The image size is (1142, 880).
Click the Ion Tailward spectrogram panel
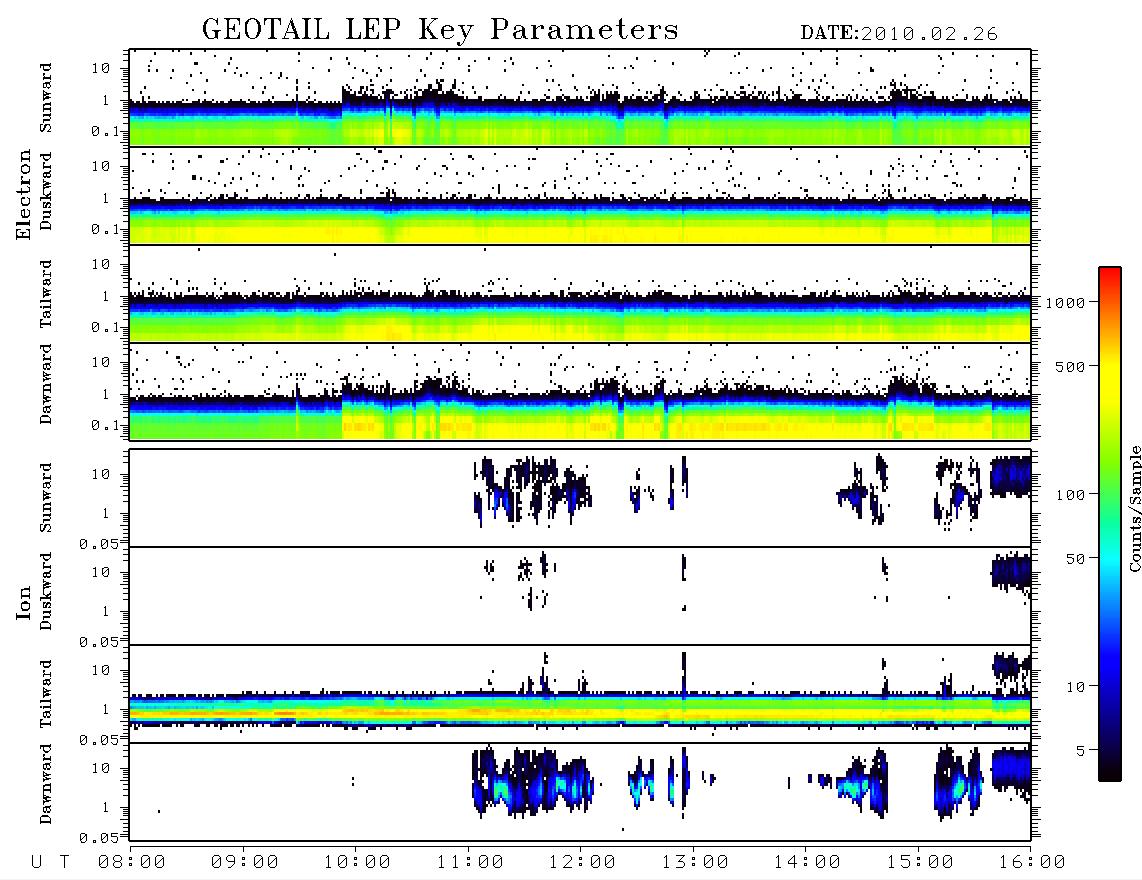580,694
